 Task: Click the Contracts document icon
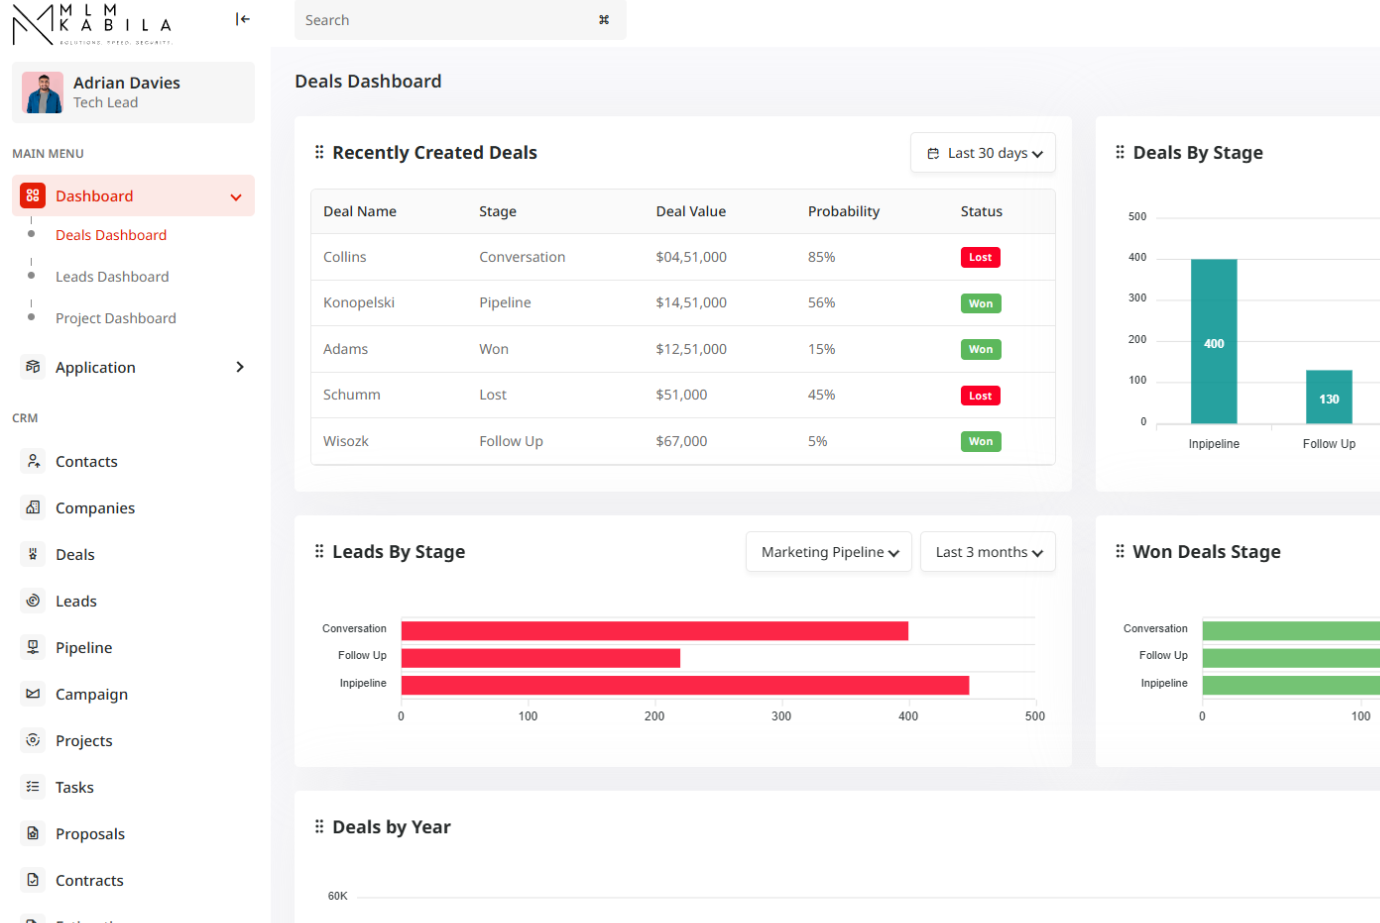pos(33,880)
